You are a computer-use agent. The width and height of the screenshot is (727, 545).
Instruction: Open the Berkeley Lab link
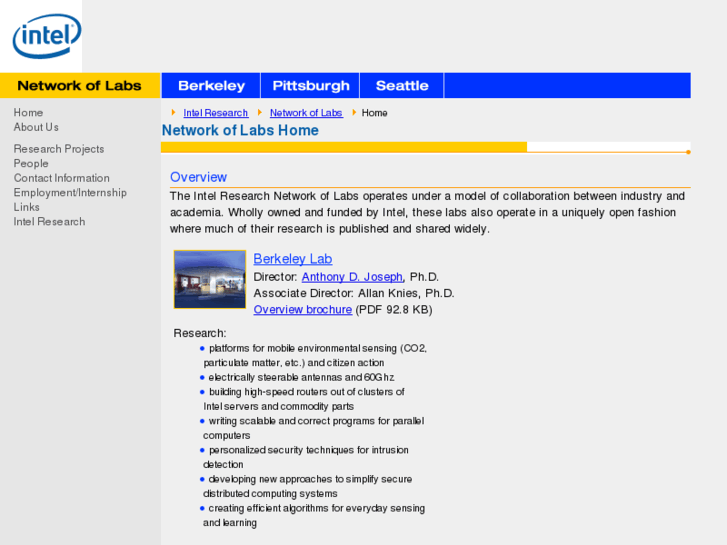(293, 259)
